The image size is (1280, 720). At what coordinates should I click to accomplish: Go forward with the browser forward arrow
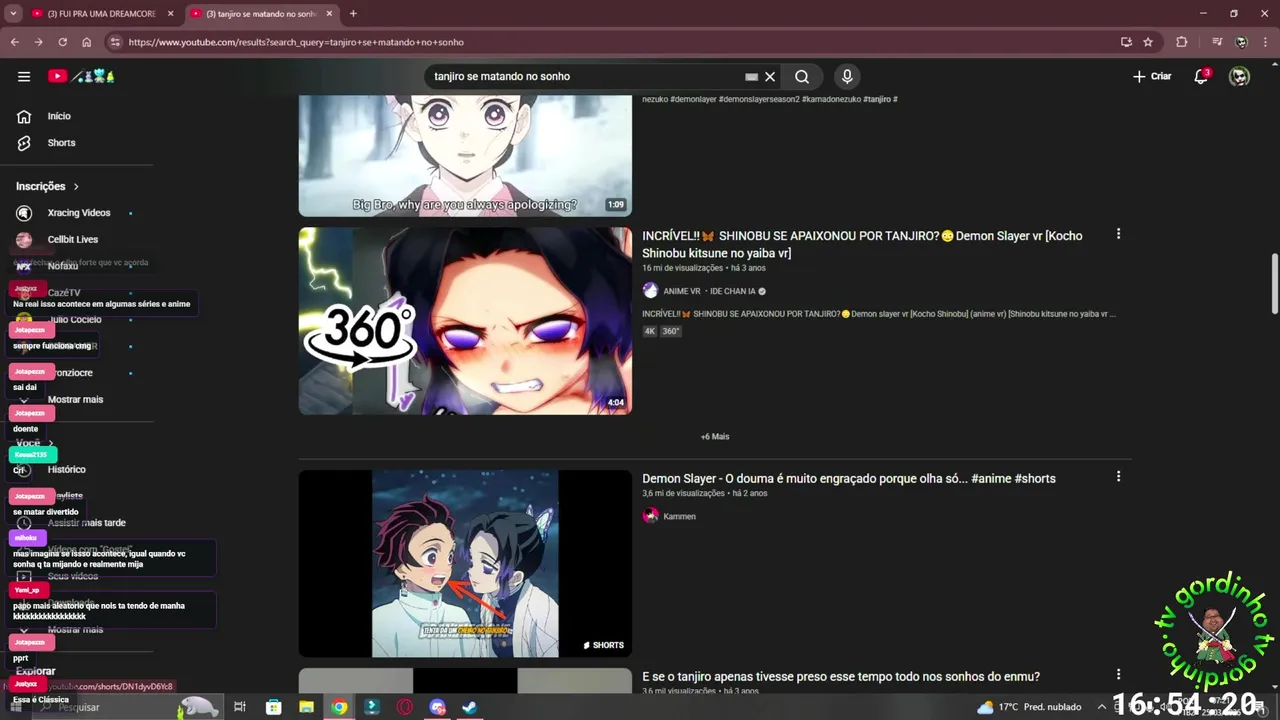pyautogui.click(x=38, y=42)
